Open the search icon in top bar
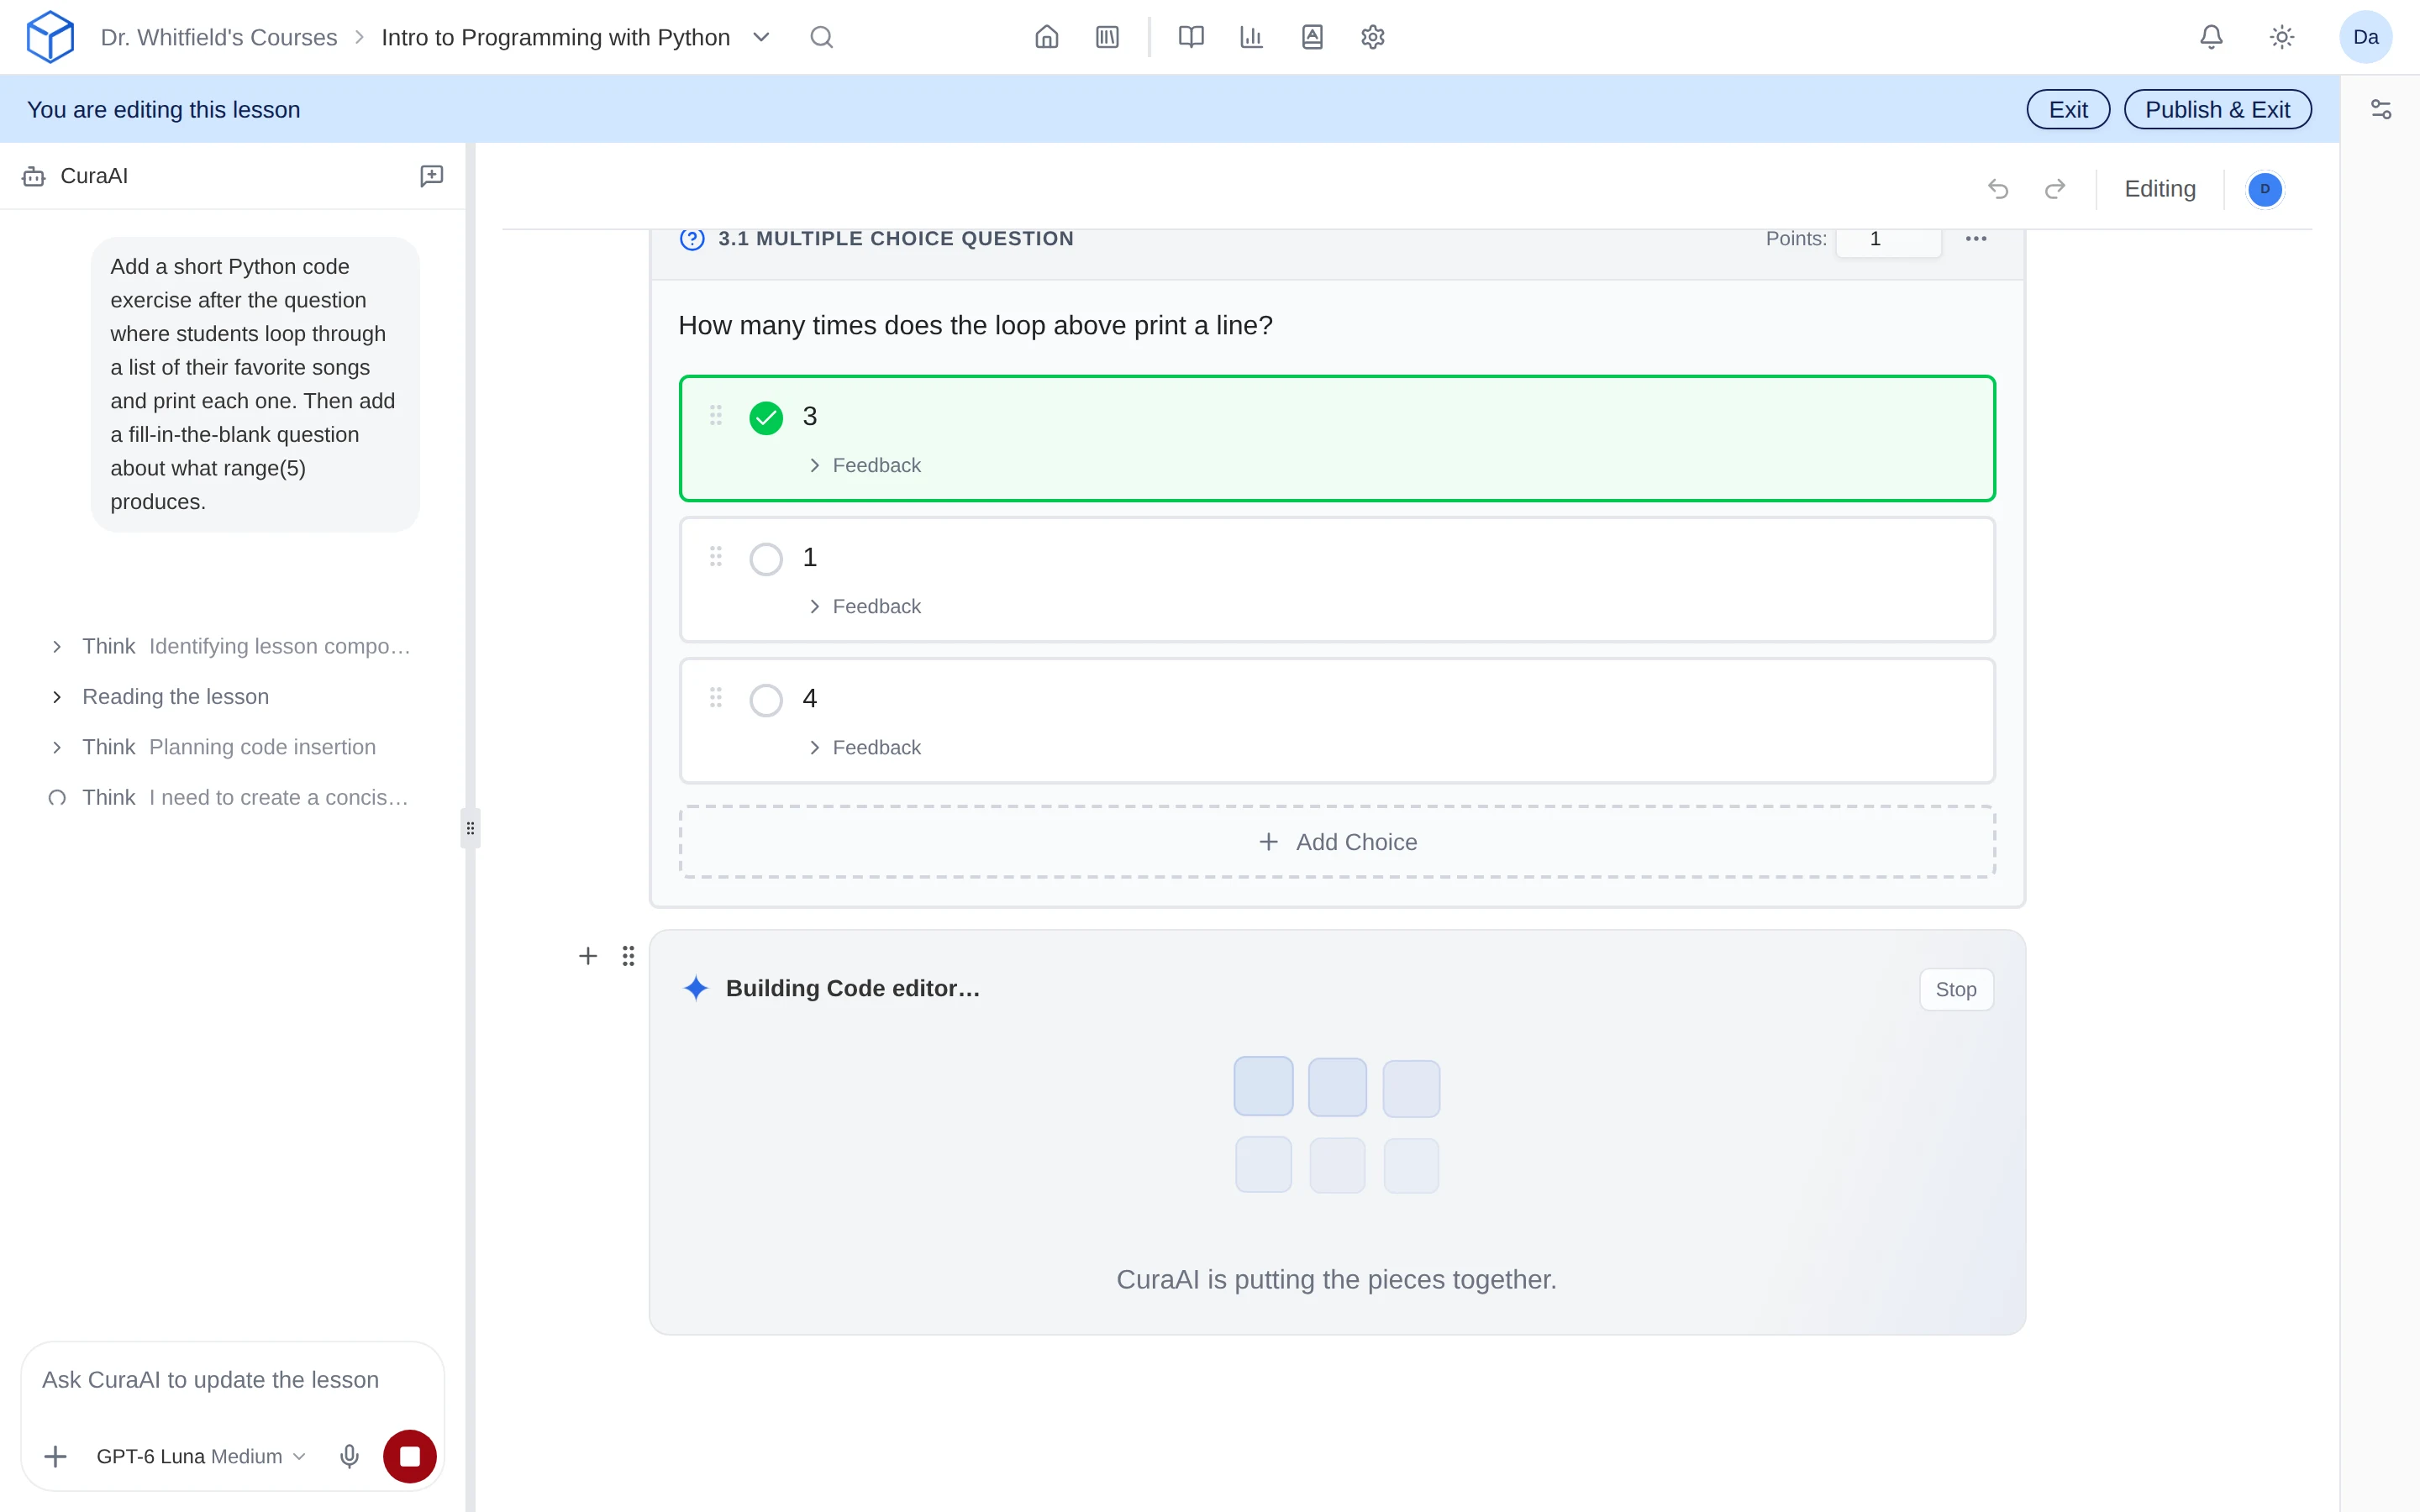This screenshot has width=2420, height=1512. pyautogui.click(x=821, y=37)
